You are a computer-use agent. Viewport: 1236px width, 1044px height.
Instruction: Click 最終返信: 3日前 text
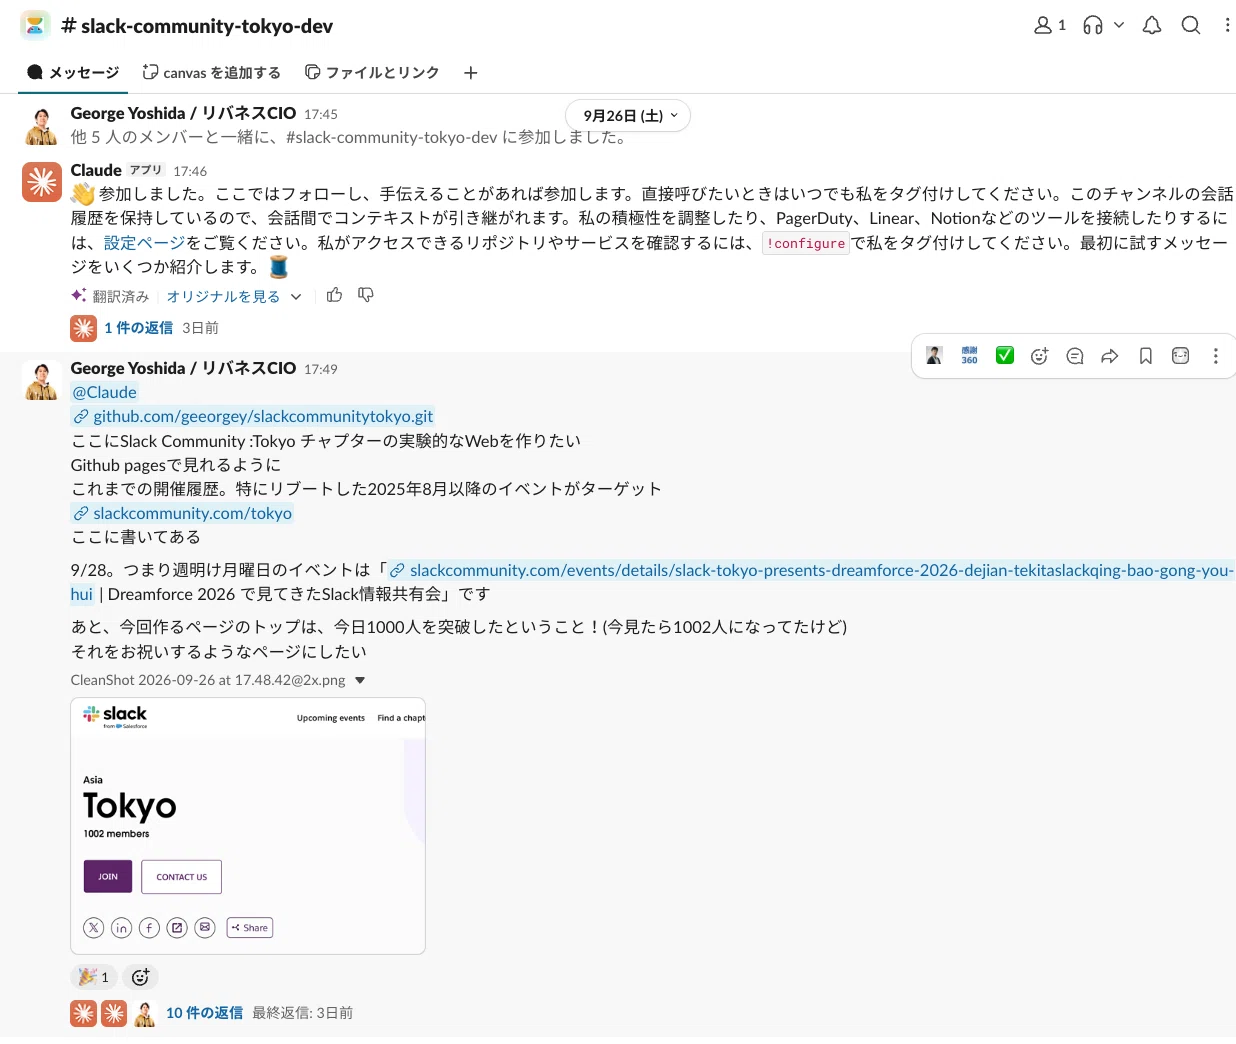[x=302, y=1012]
